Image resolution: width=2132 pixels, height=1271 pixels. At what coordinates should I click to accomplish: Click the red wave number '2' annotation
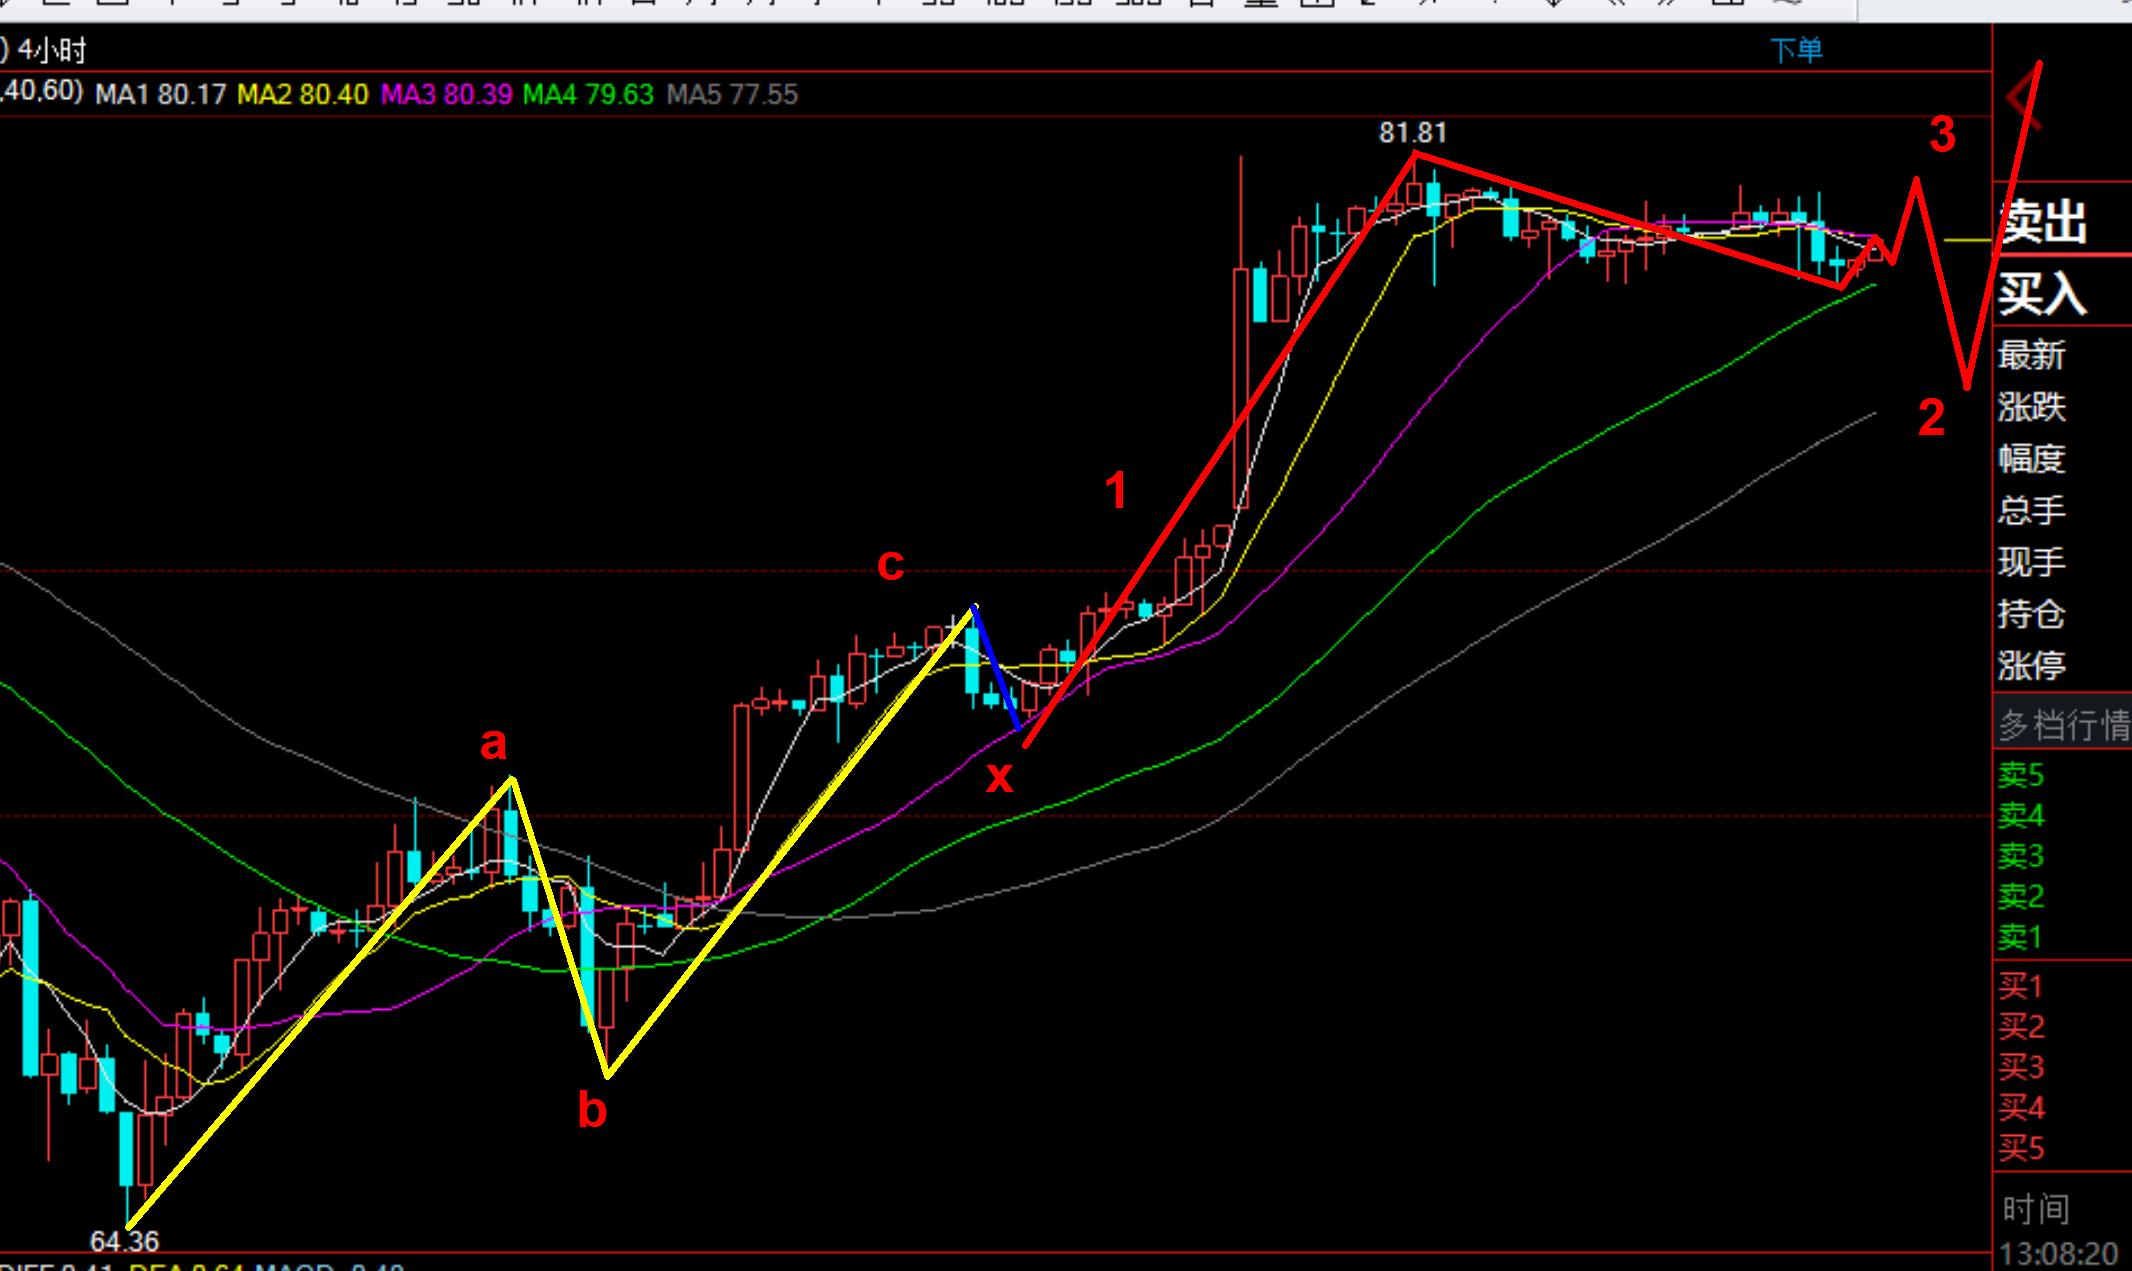(x=1931, y=417)
